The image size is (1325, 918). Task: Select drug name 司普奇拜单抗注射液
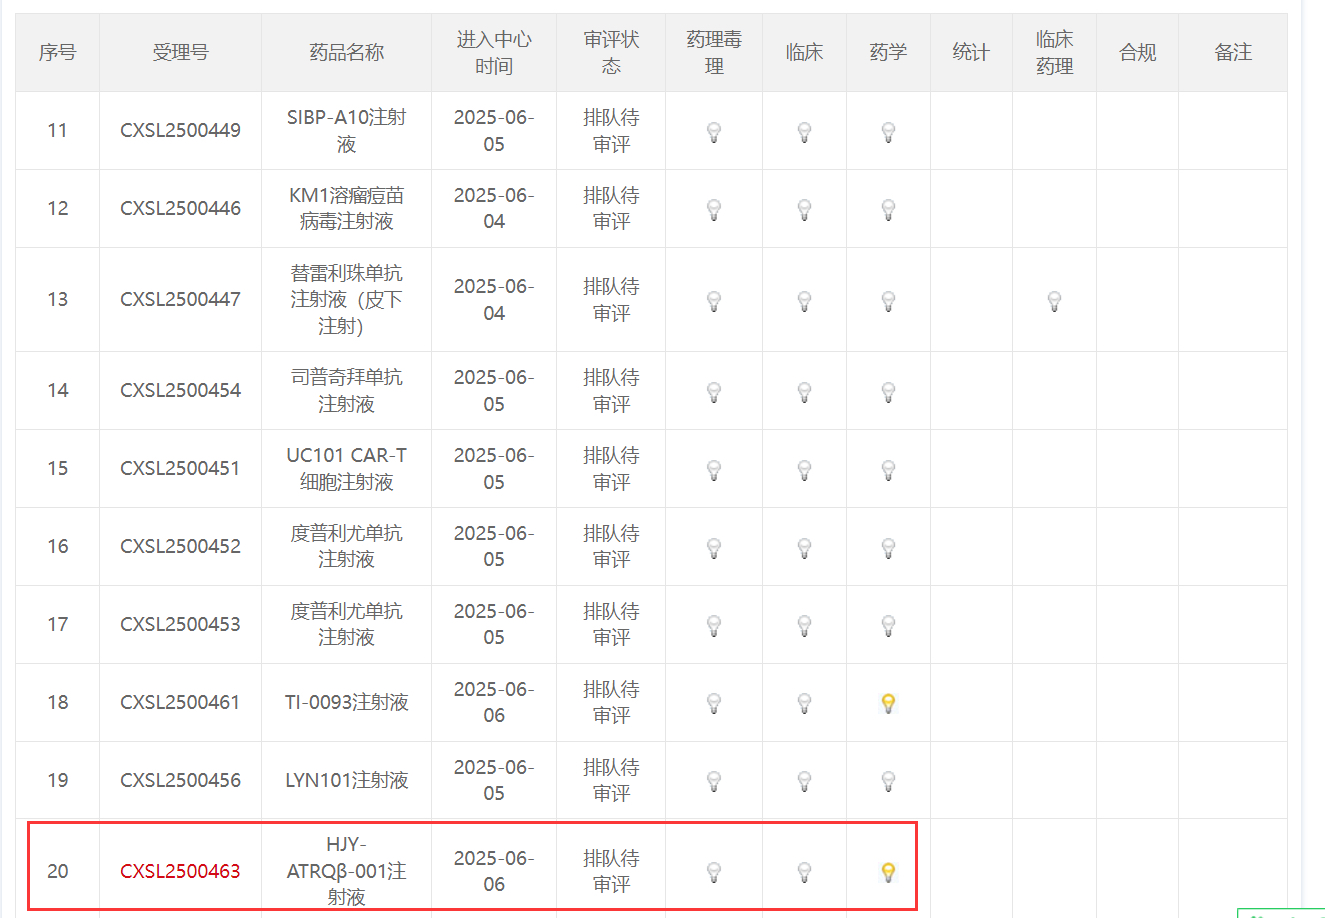click(346, 390)
